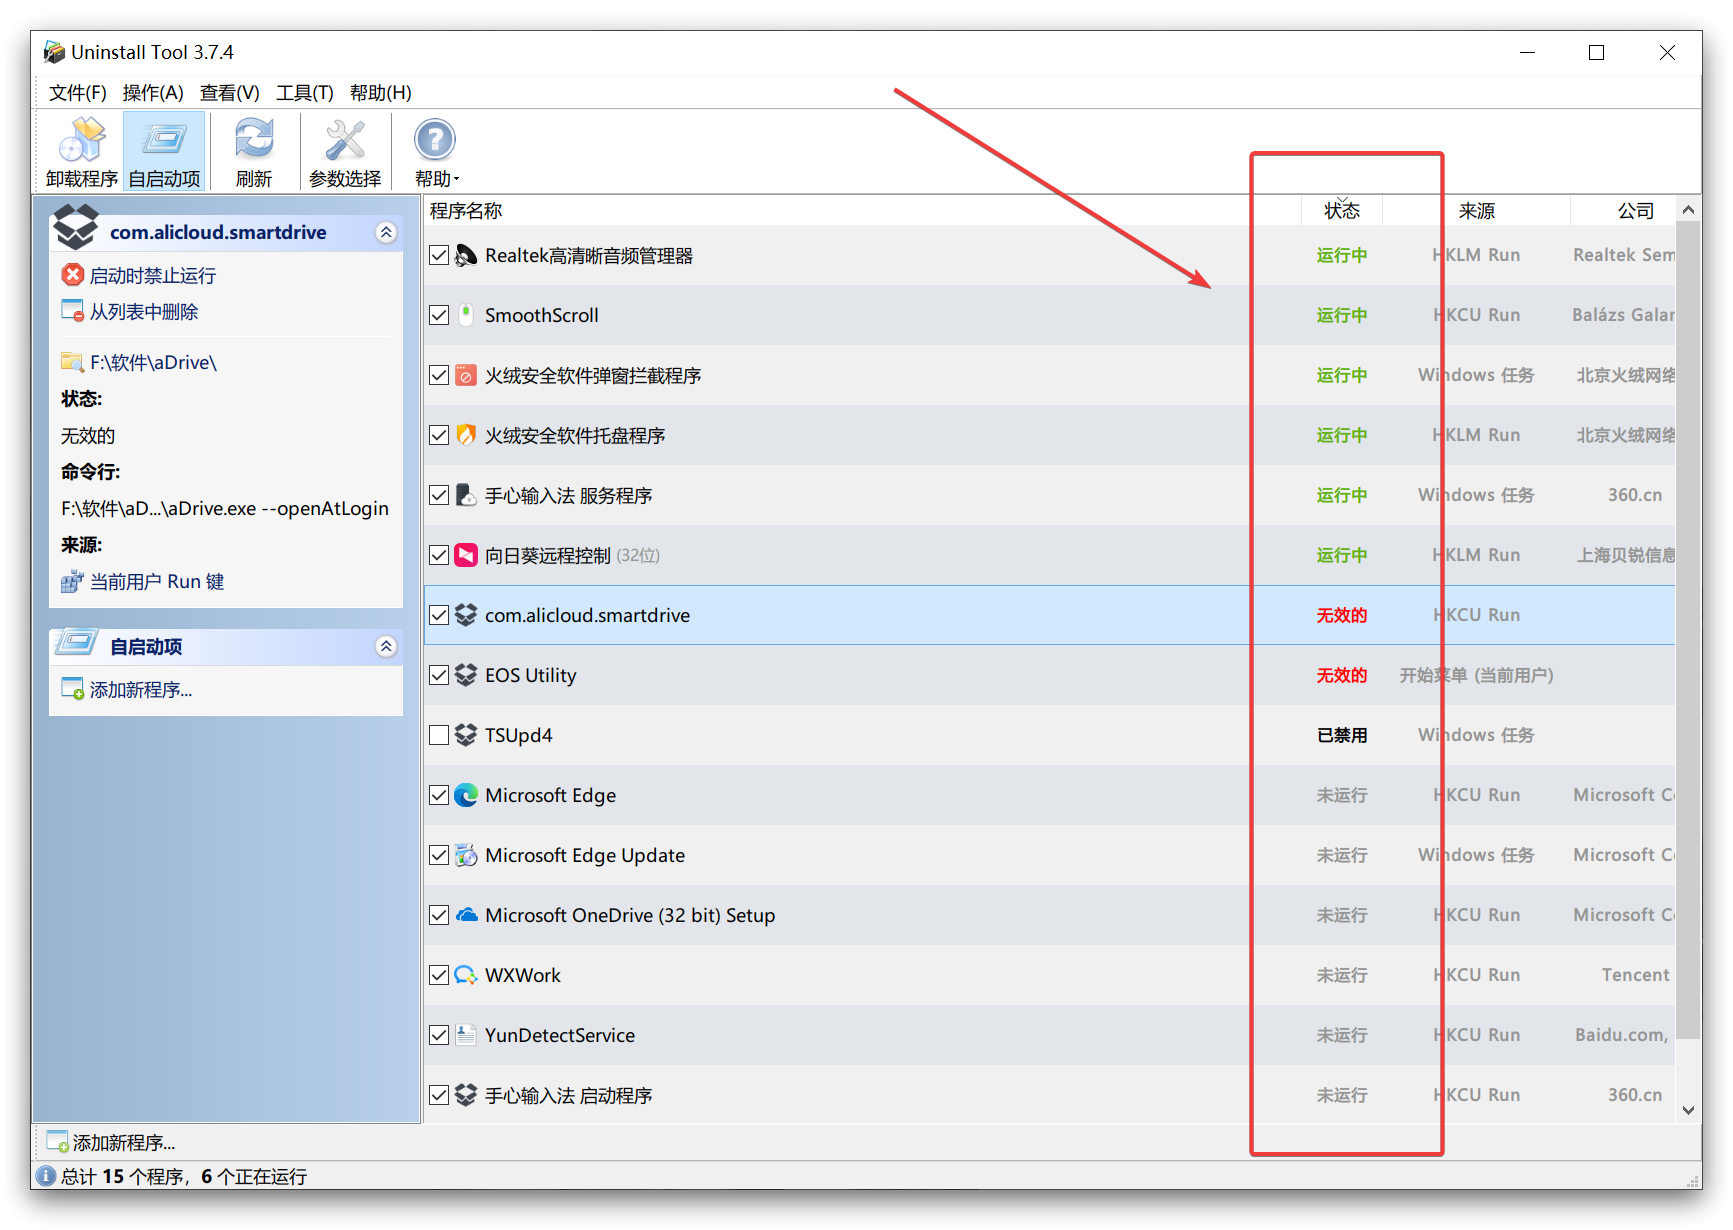Screen dimensions: 1733x1230
Task: Toggle the YunDetectService checkbox
Action: pyautogui.click(x=439, y=1035)
